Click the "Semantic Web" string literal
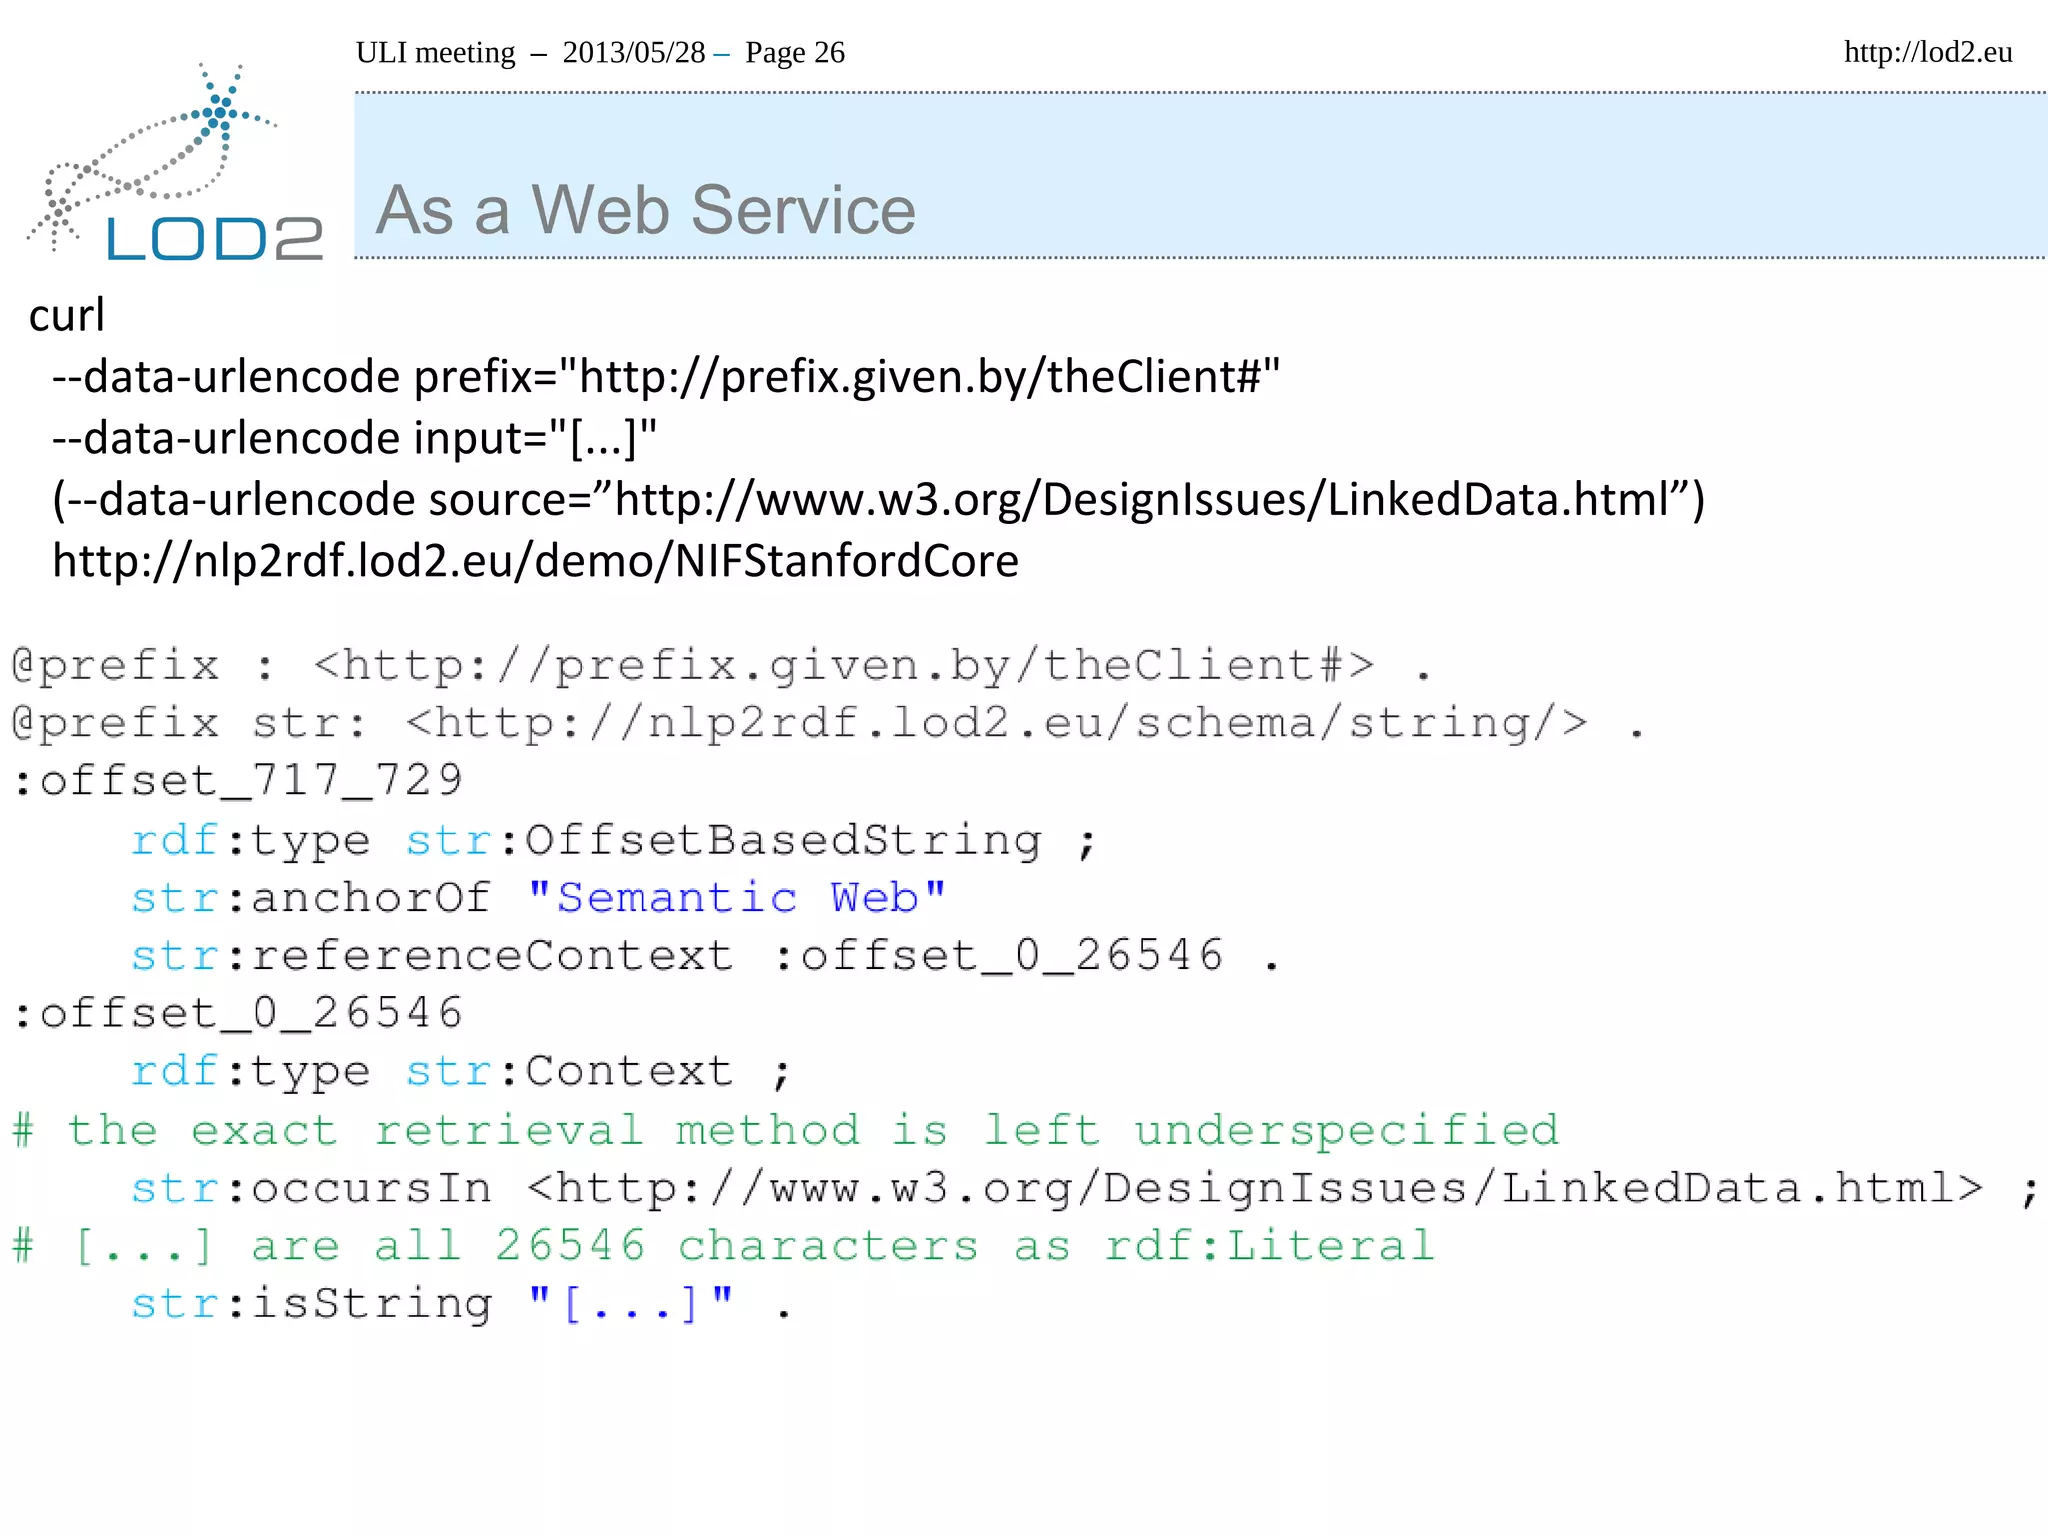The image size is (2048, 1536). click(x=737, y=898)
